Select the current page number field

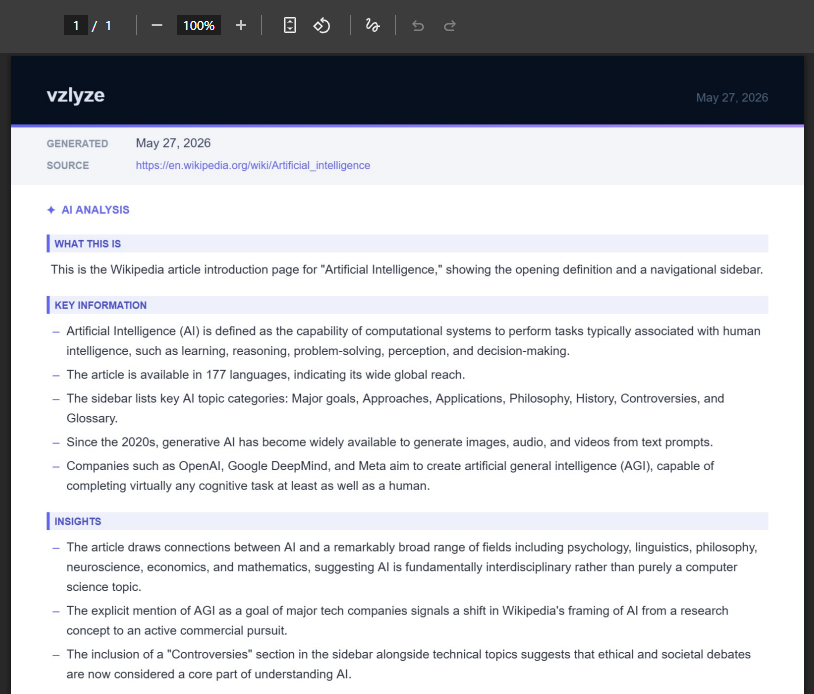[76, 25]
